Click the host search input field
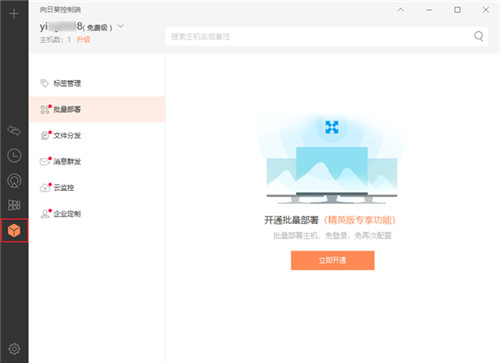The image size is (500, 363). (327, 36)
